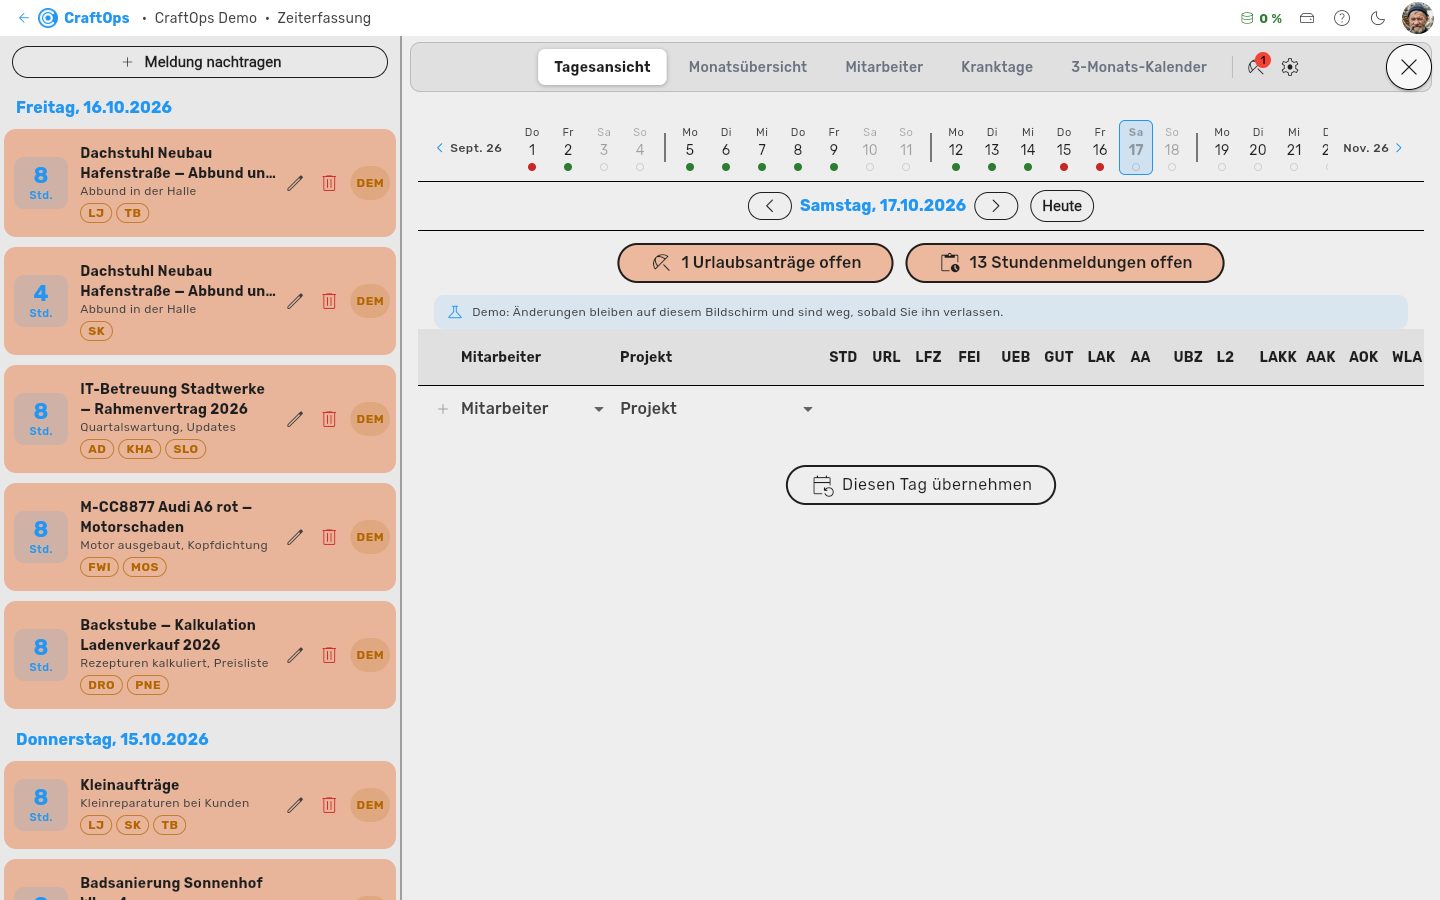Click the back arrow next to CraftOps logo
The height and width of the screenshot is (900, 1440).
23,18
